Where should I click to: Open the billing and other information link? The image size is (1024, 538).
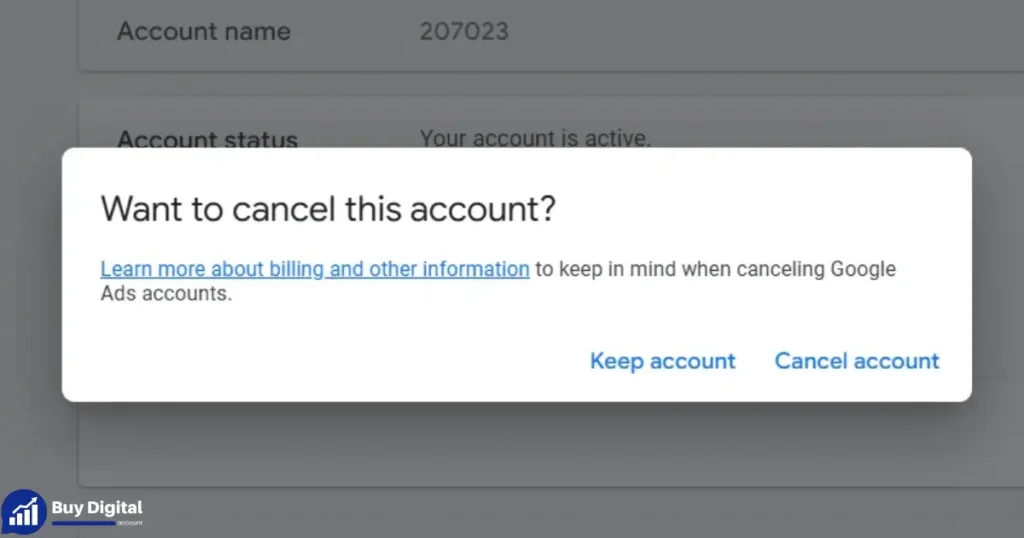coord(315,269)
